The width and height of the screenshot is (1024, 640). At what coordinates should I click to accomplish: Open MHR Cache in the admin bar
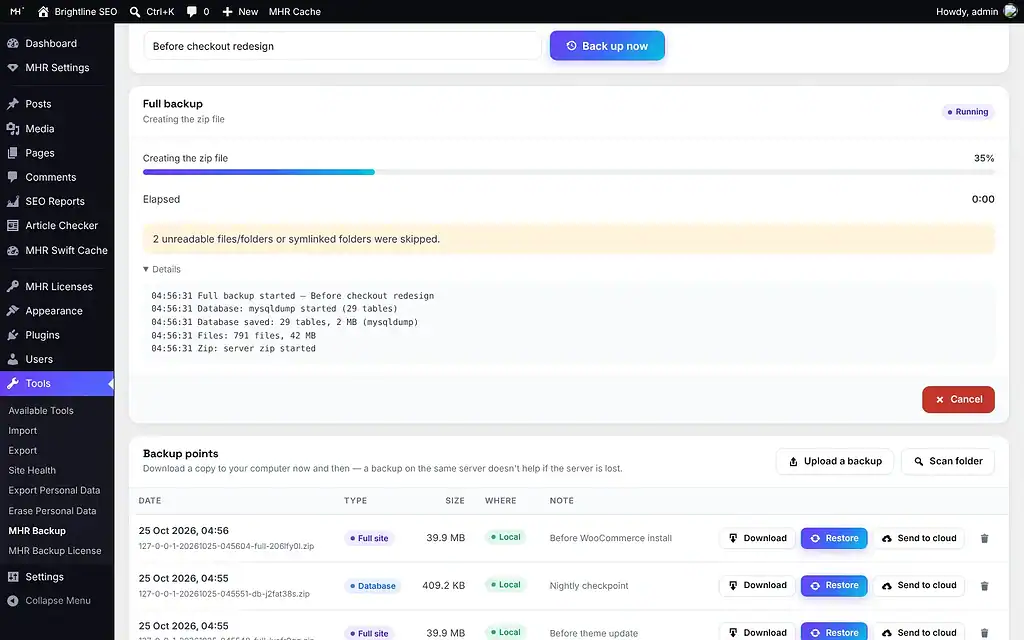tap(295, 12)
